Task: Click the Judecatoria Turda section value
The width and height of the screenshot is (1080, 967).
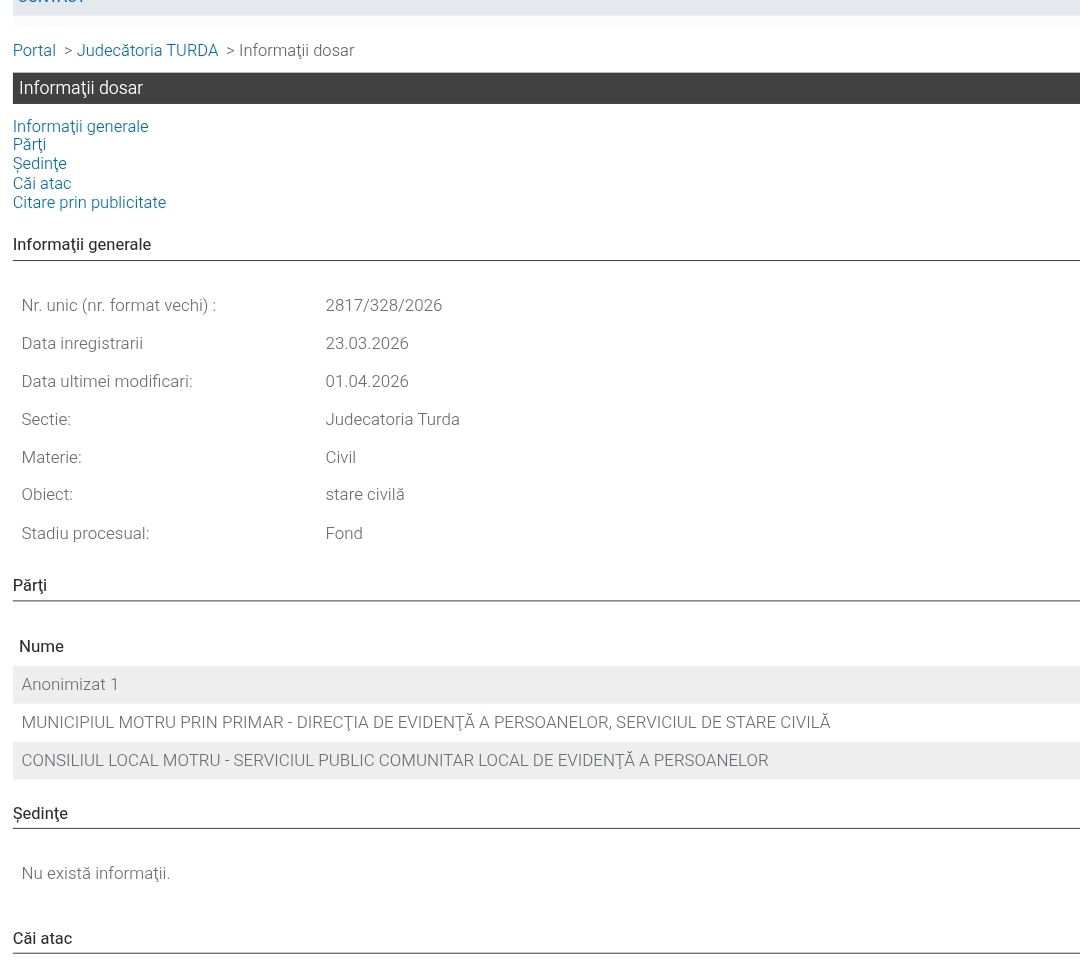Action: point(392,419)
